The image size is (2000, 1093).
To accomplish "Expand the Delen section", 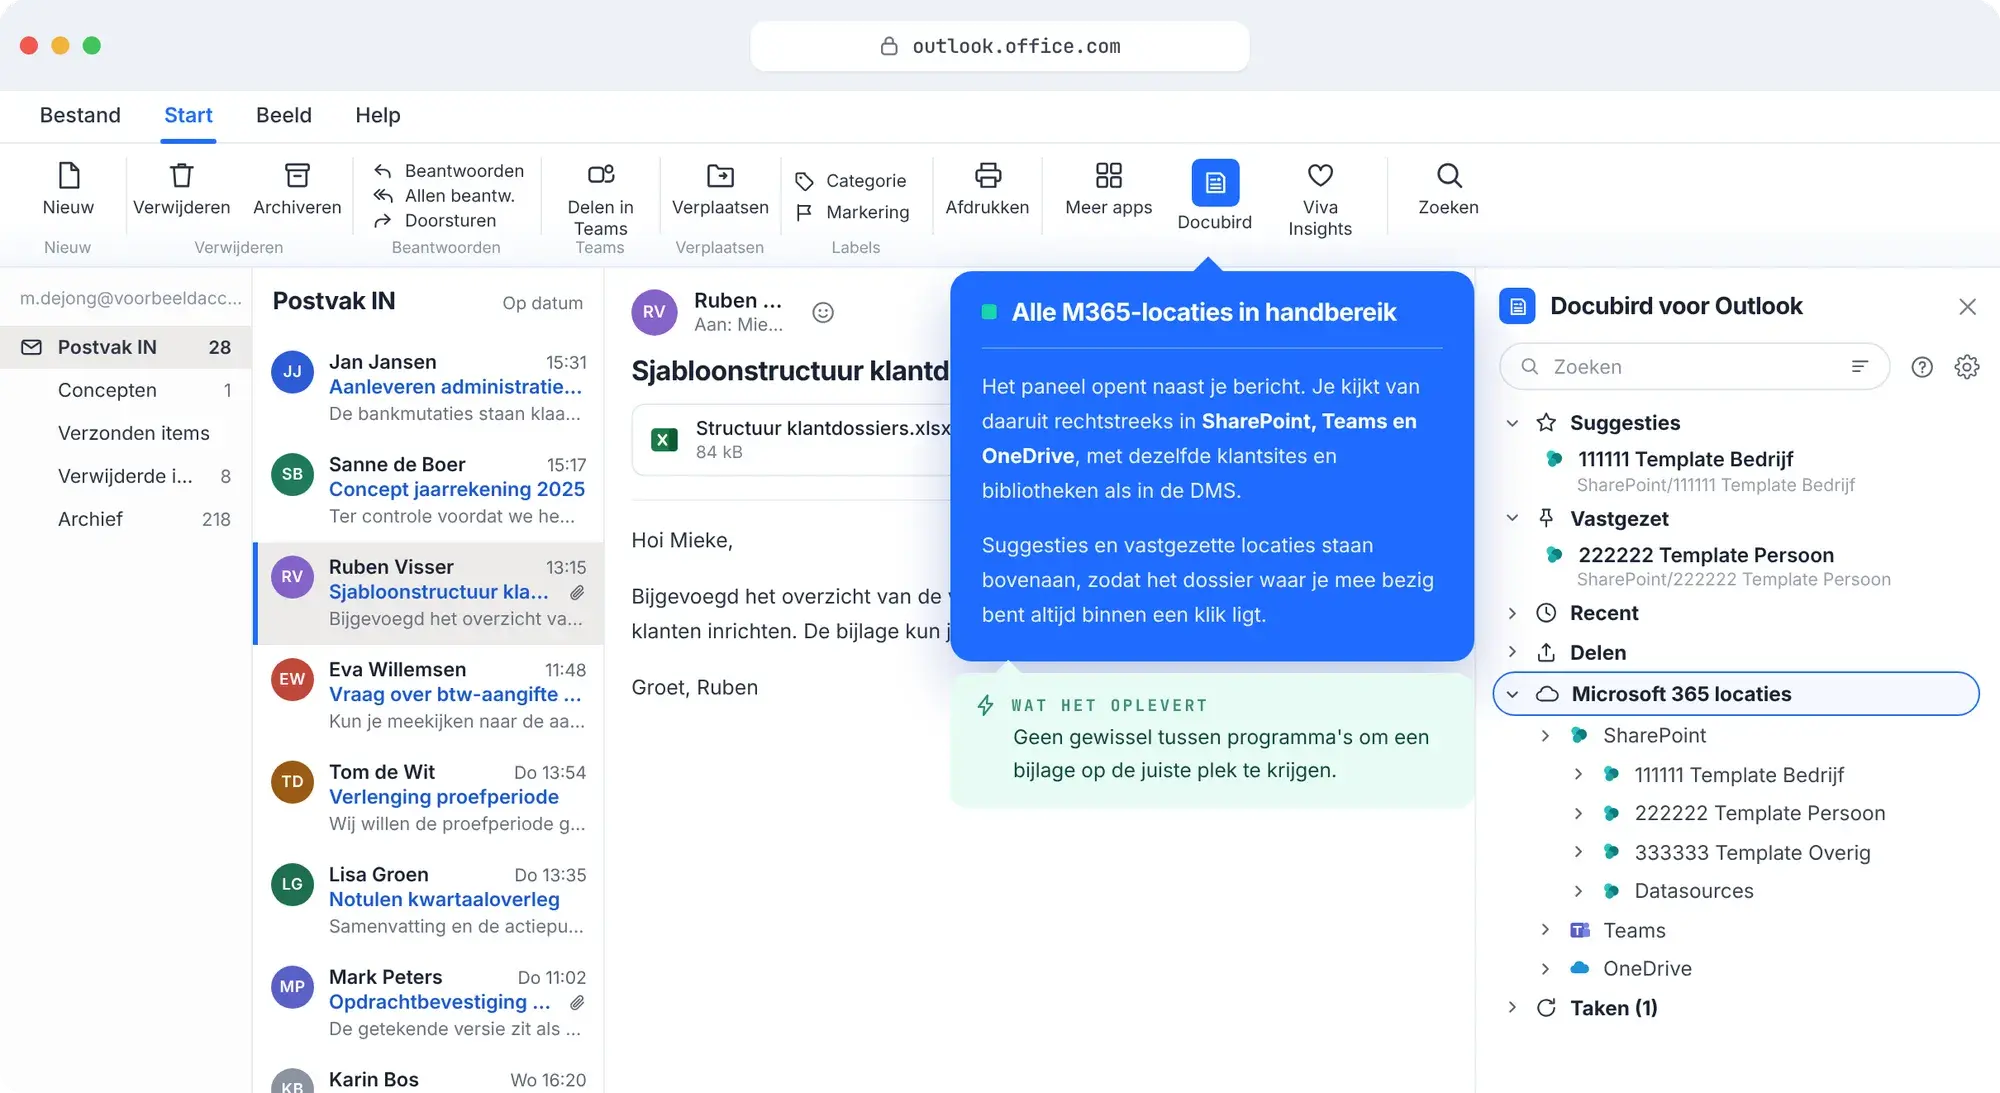I will [x=1513, y=652].
